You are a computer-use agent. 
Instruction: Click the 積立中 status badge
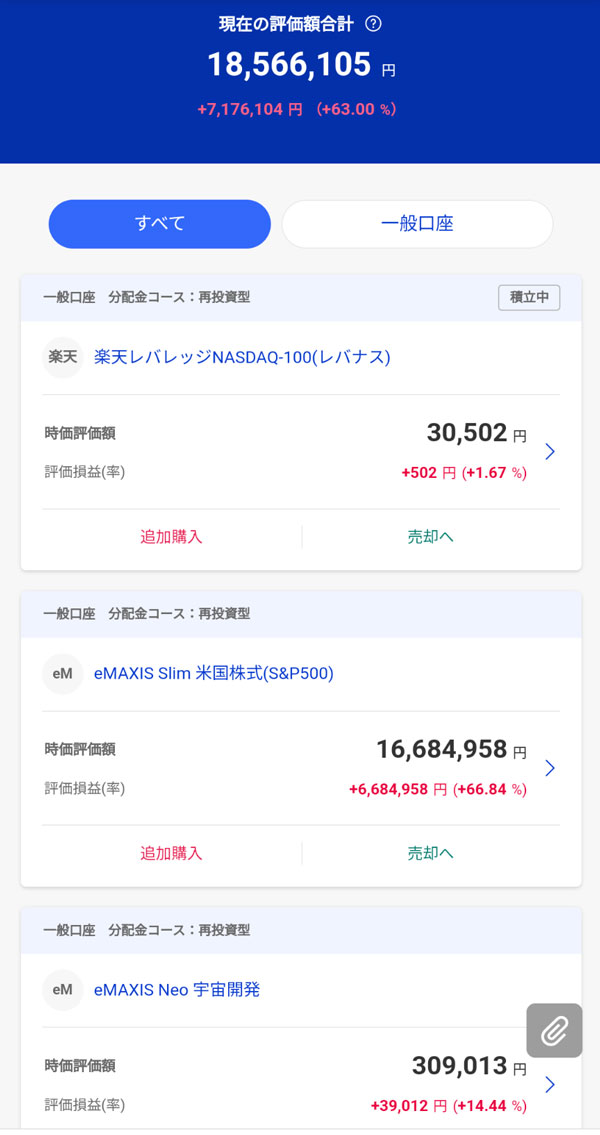(x=529, y=297)
